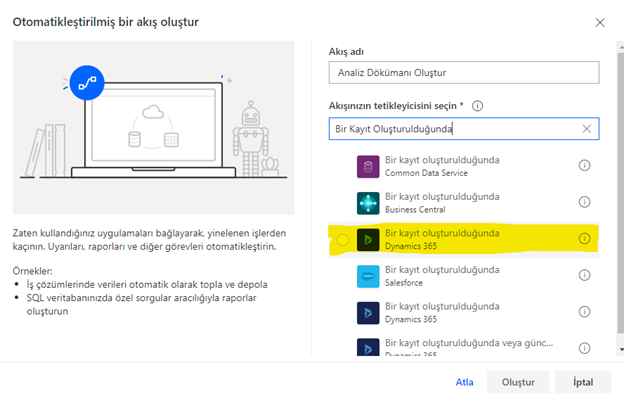
Task: Open info icon on highlighted Dynamics 365 row
Action: click(x=584, y=238)
